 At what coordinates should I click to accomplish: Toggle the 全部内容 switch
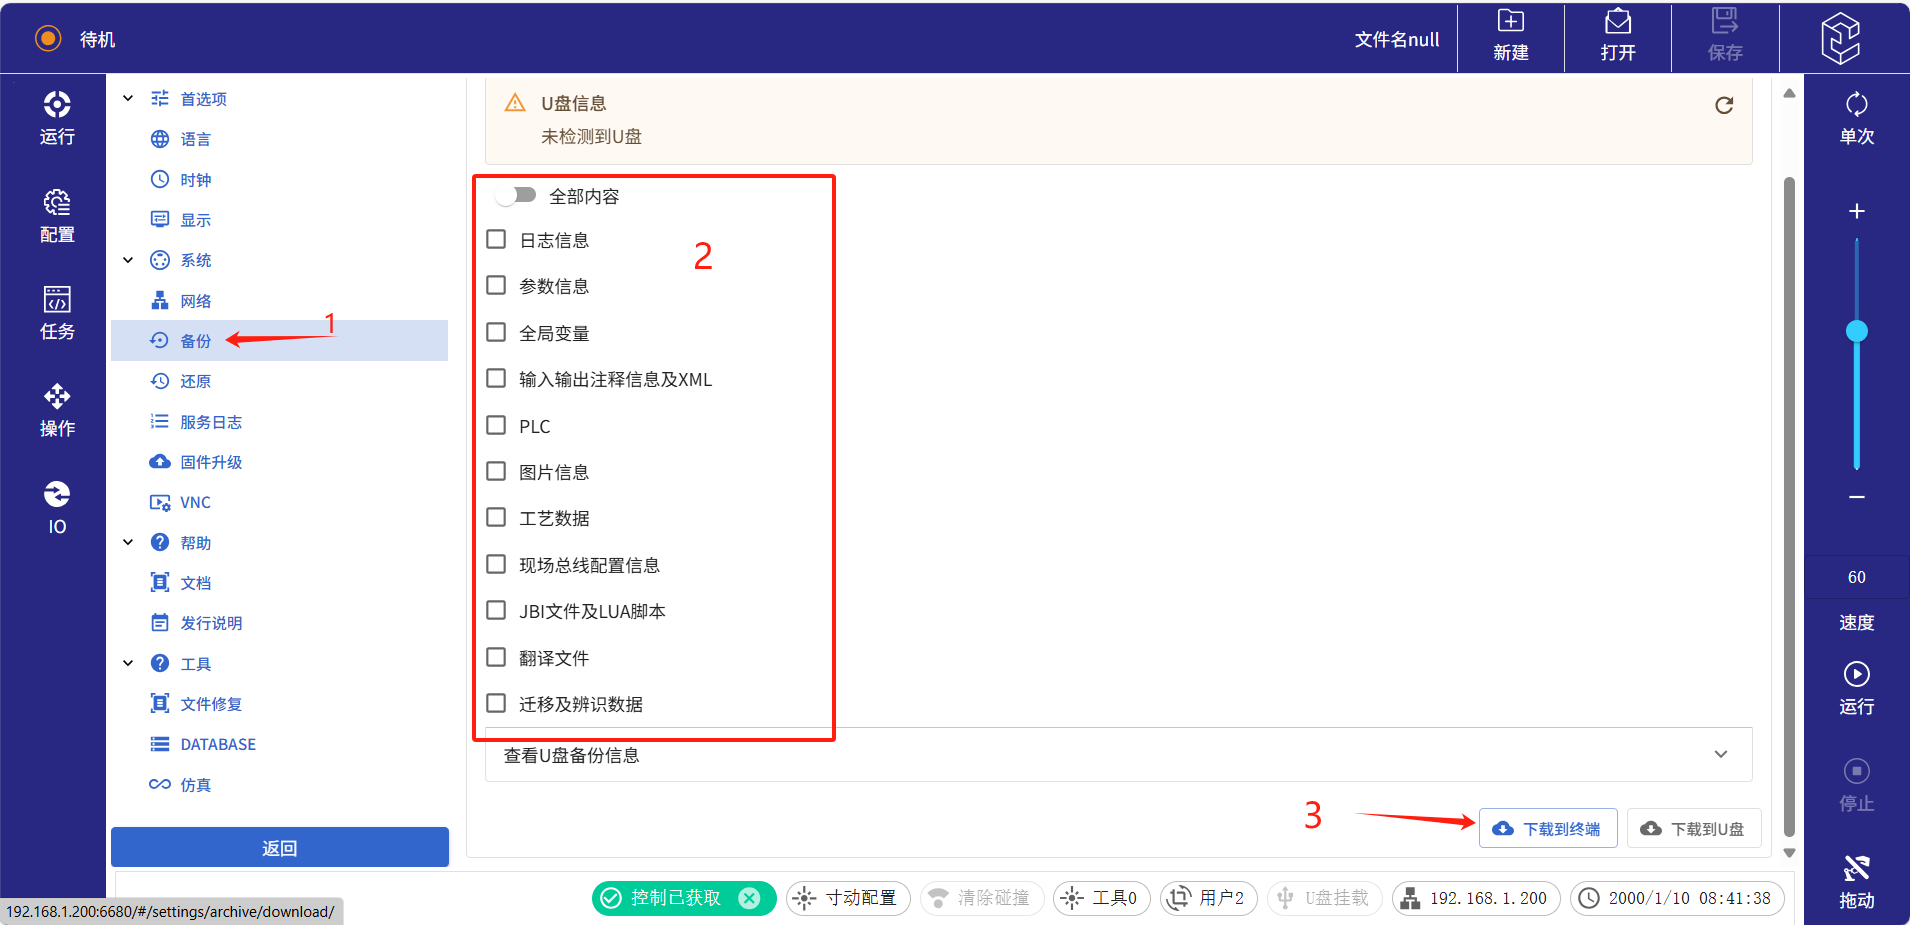(x=517, y=196)
